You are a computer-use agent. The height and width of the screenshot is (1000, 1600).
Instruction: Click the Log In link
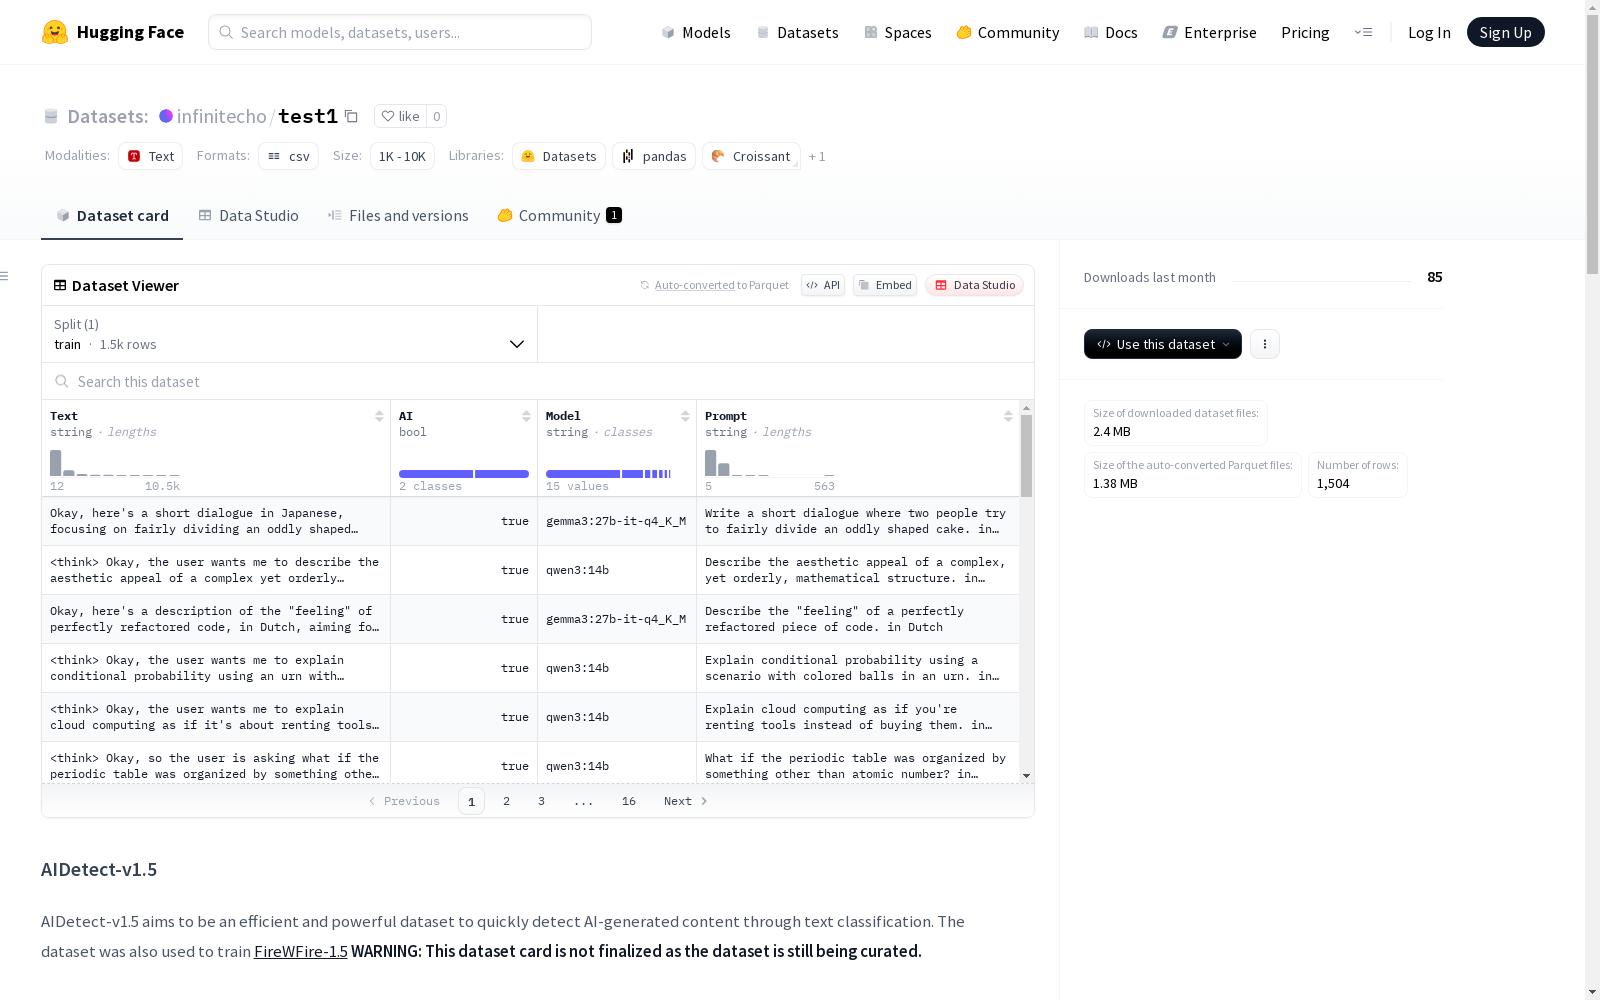pyautogui.click(x=1429, y=32)
